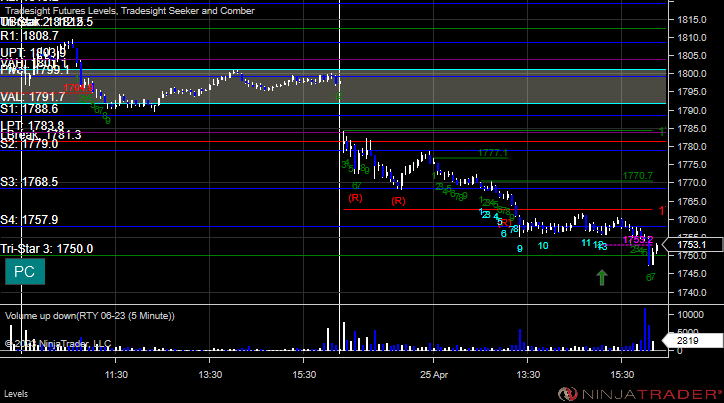
Task: Click the VAL: 1791.7 level label
Action: pos(33,97)
